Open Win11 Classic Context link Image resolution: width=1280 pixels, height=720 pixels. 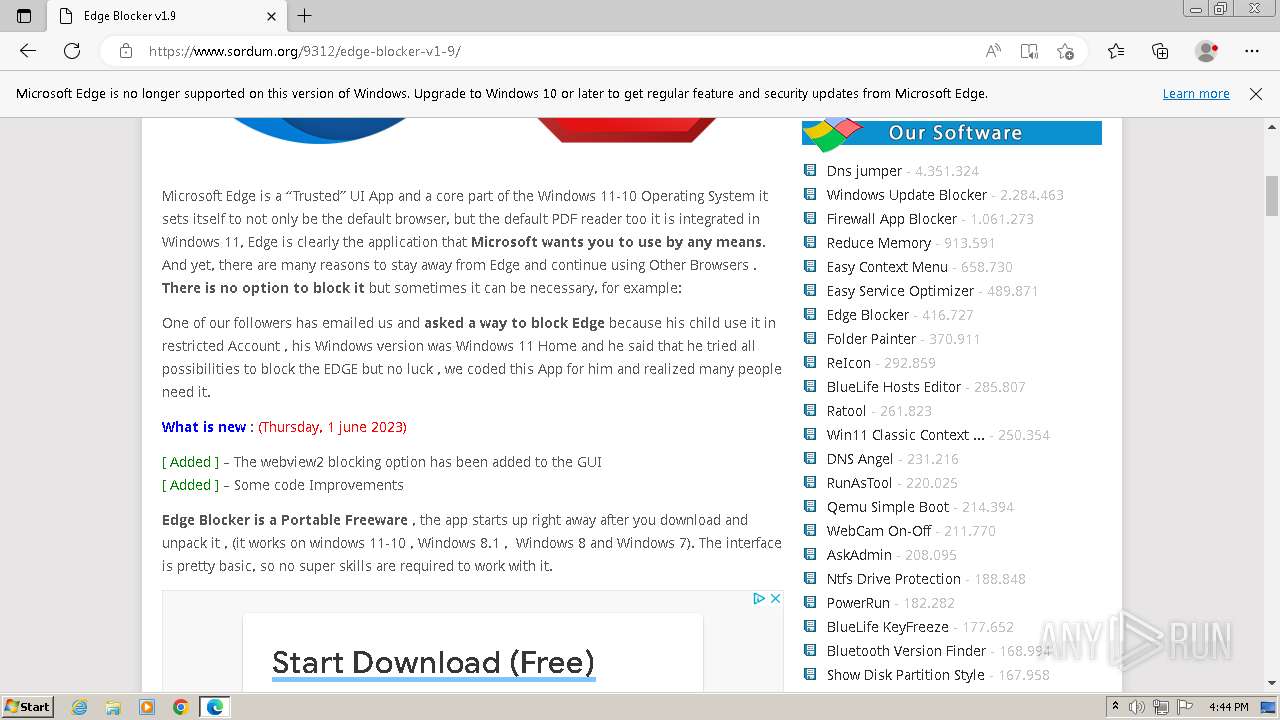[x=905, y=435]
